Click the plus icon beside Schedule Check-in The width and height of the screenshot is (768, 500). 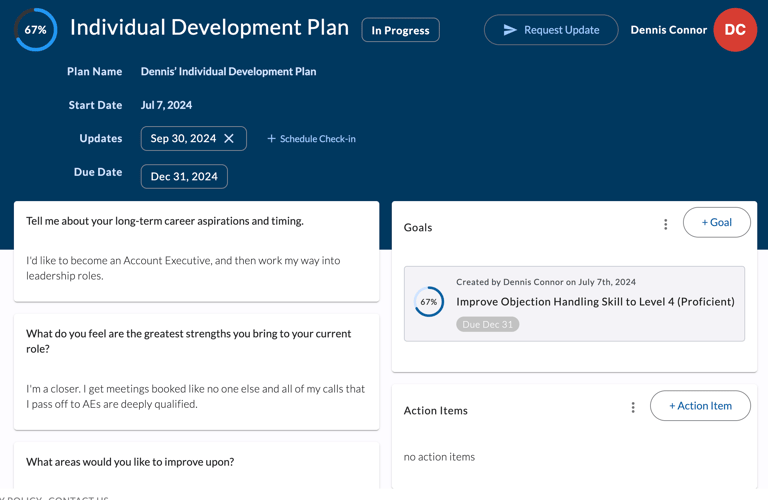[x=271, y=139]
